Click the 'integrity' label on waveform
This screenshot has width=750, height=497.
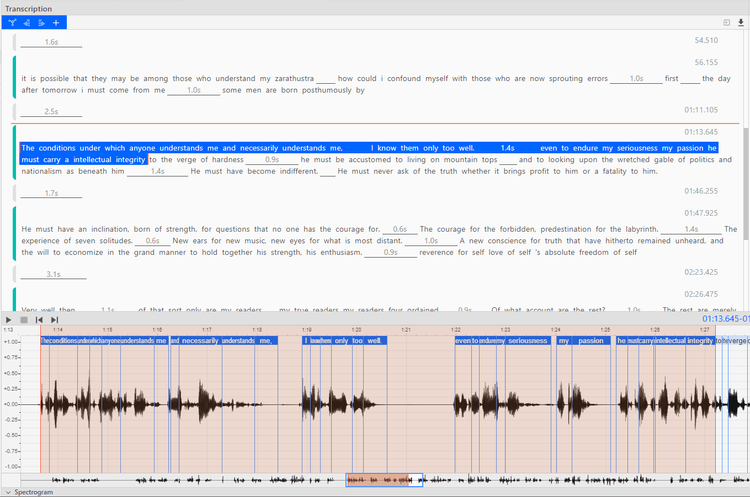point(700,341)
